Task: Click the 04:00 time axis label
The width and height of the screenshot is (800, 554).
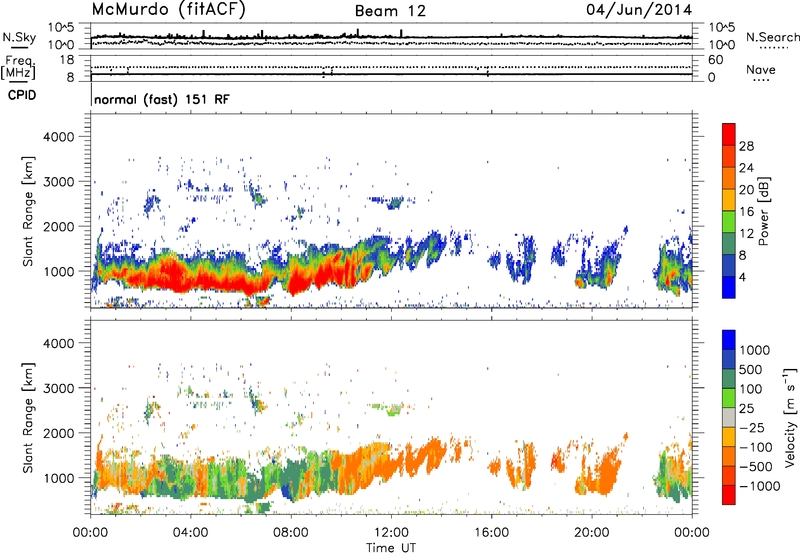Action: (190, 533)
